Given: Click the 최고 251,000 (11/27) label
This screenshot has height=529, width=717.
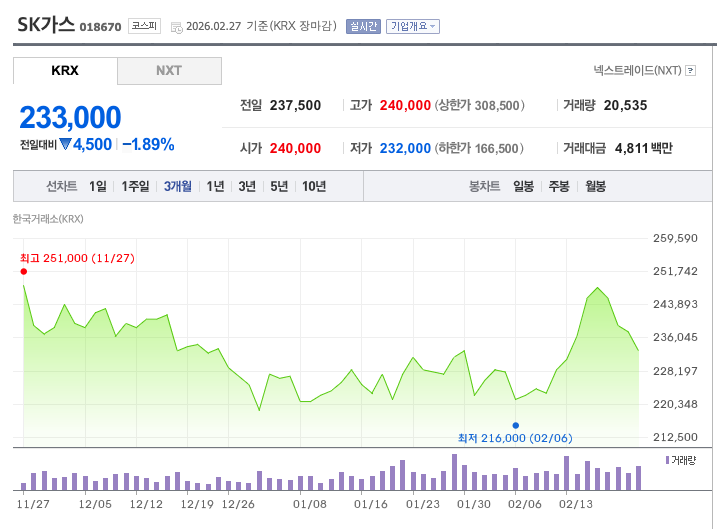Looking at the screenshot, I should pyautogui.click(x=77, y=258).
